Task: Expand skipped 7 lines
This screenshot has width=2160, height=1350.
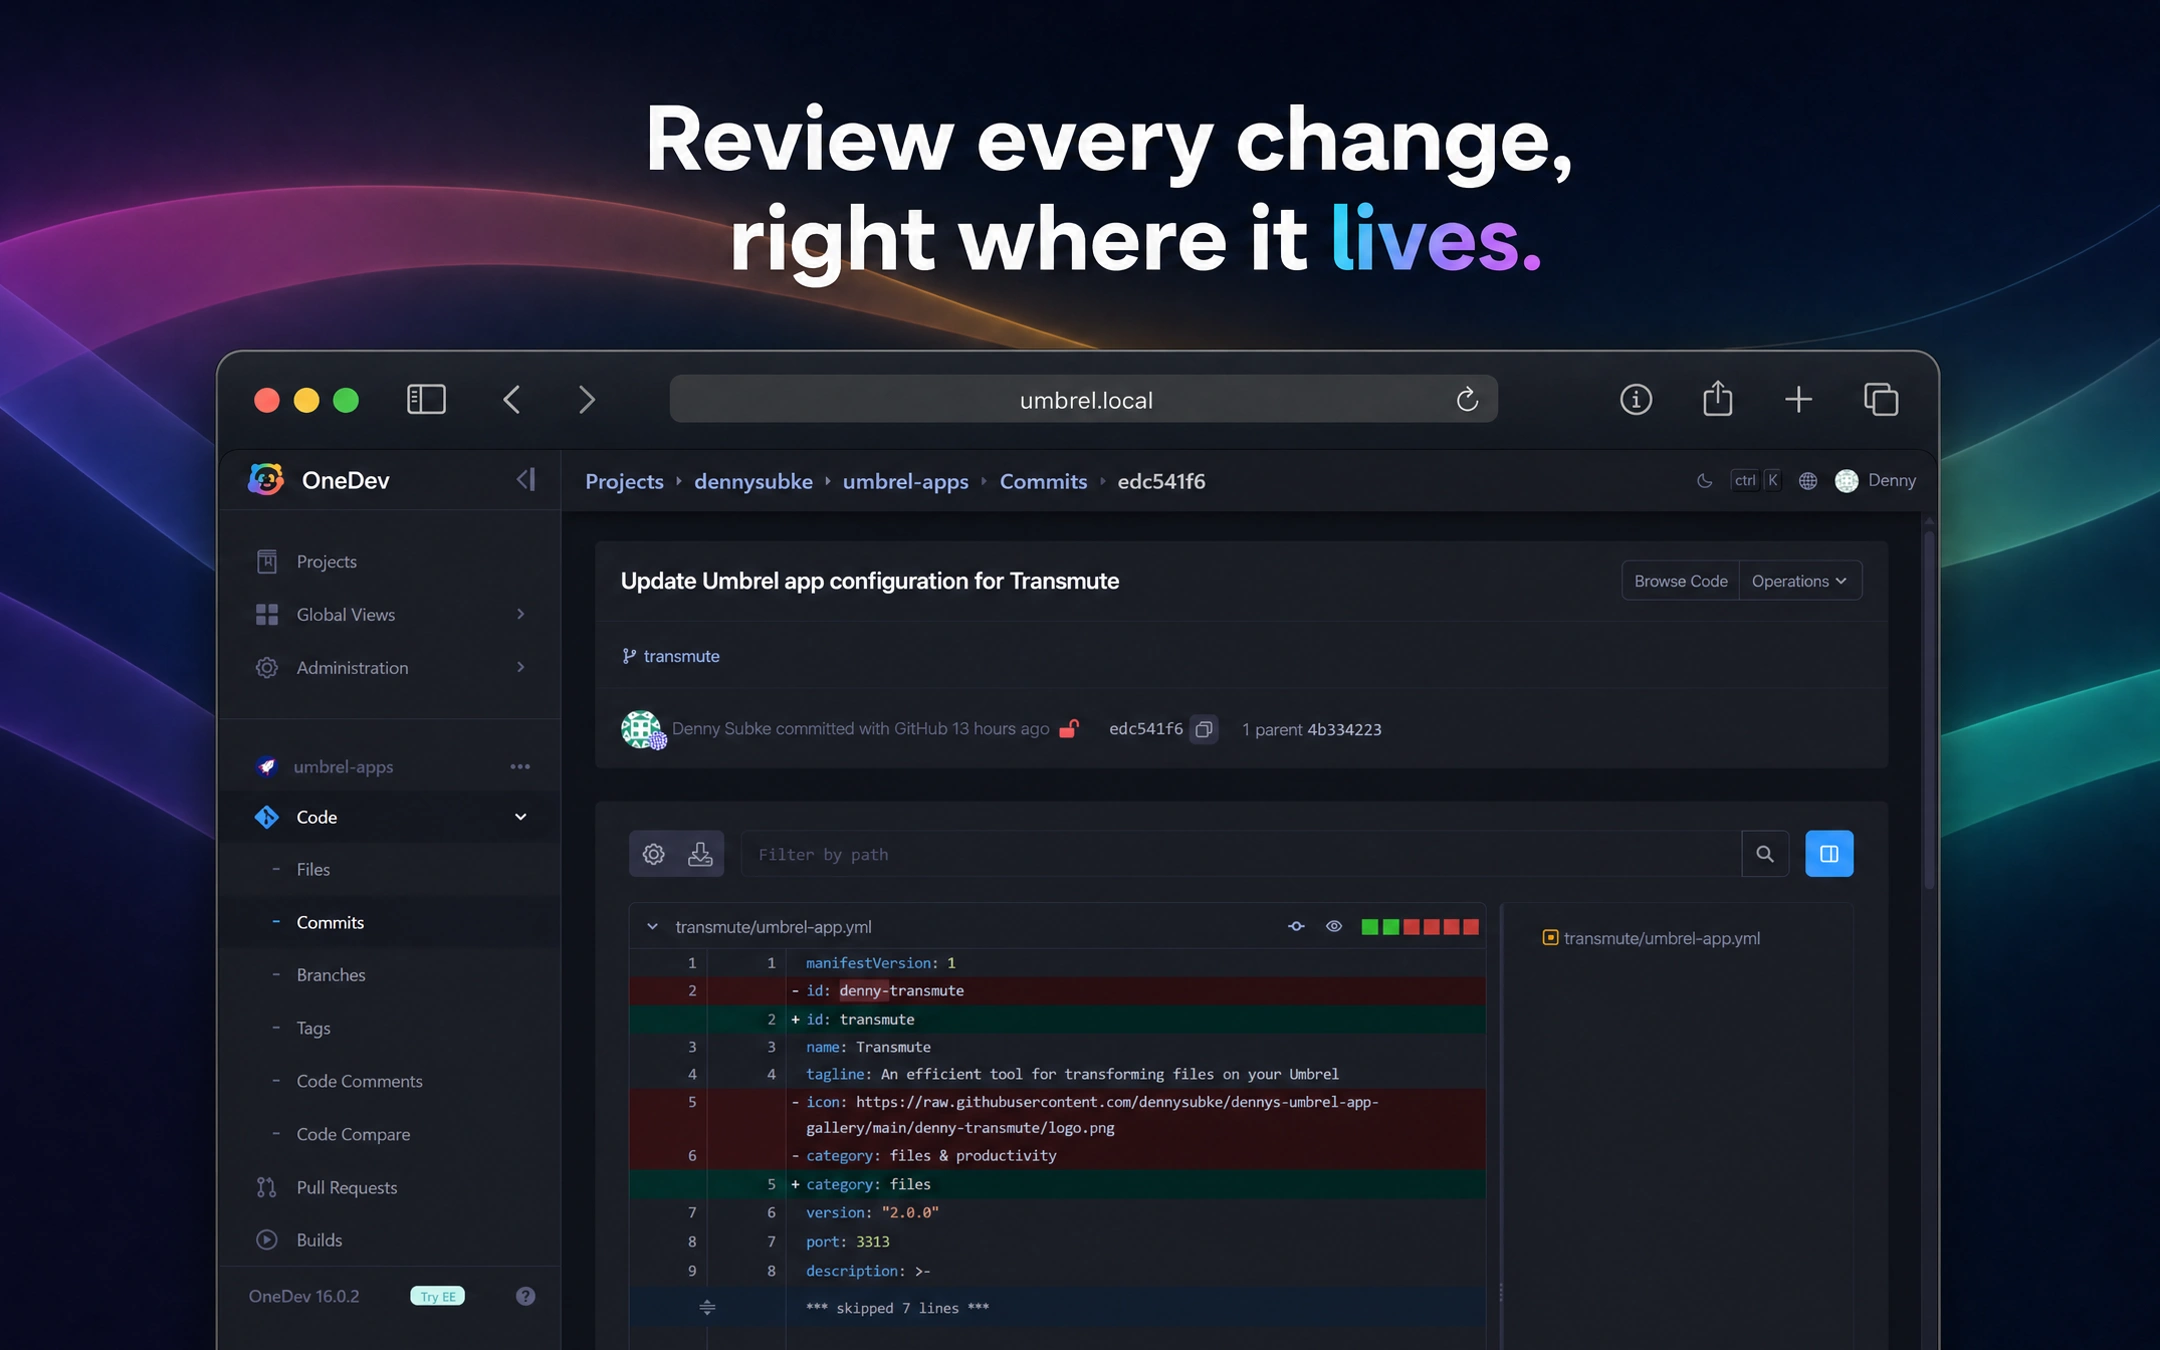Action: click(707, 1308)
